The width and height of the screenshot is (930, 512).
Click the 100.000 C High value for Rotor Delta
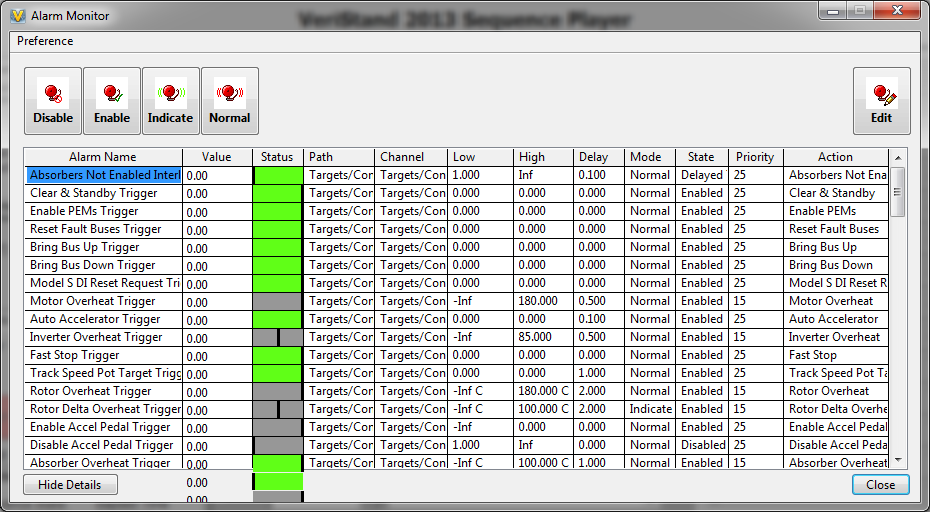(x=543, y=409)
